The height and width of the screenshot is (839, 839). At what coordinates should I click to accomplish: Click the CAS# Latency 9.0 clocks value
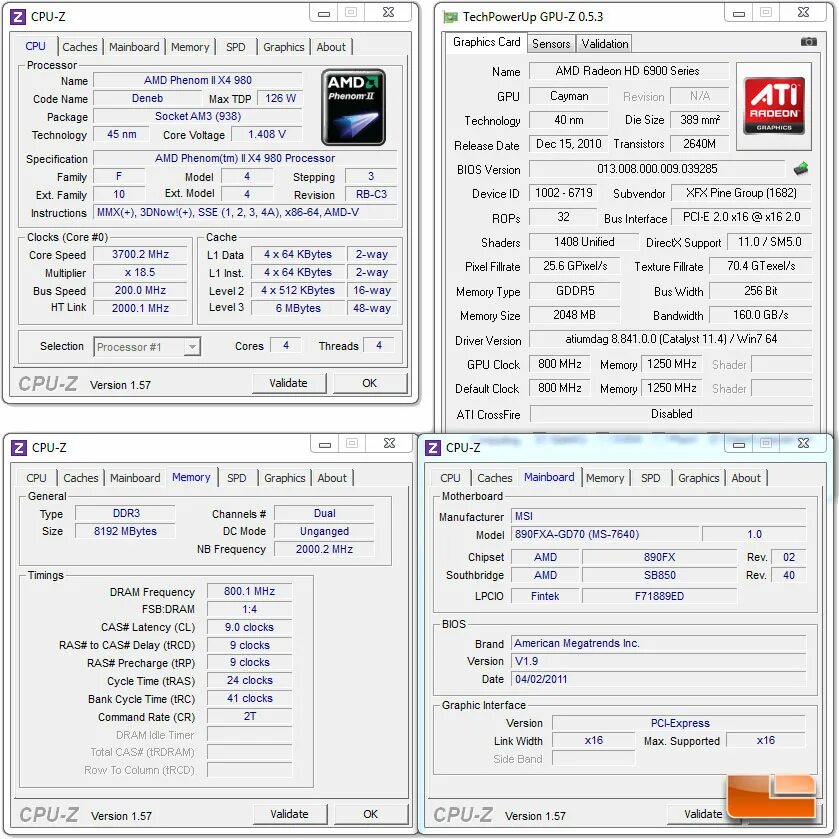coord(249,627)
